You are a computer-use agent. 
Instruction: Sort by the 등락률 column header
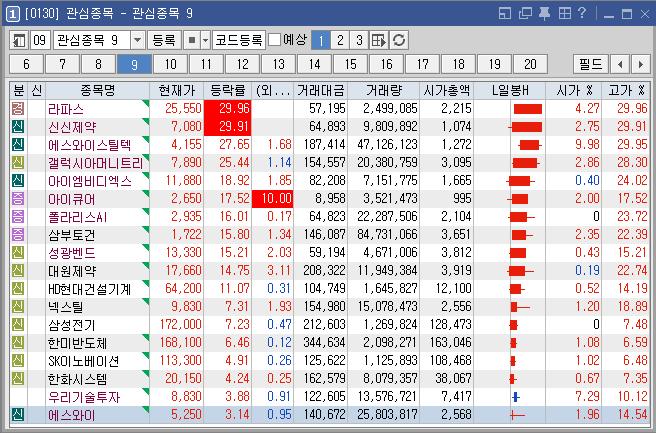point(228,90)
